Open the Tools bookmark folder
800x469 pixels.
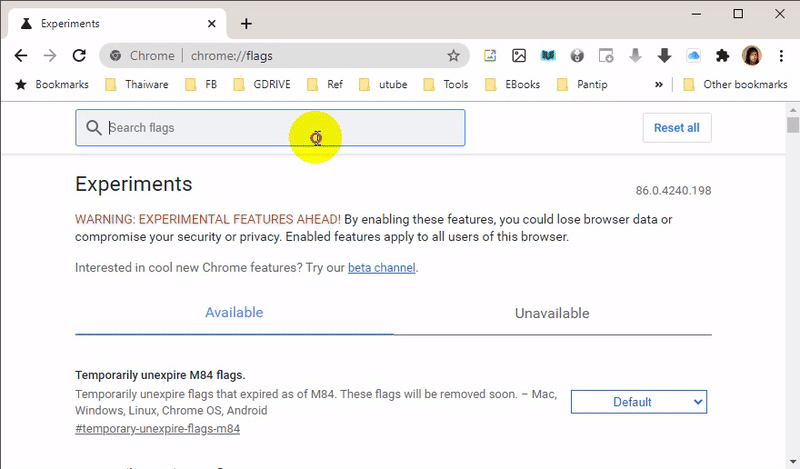coord(445,84)
